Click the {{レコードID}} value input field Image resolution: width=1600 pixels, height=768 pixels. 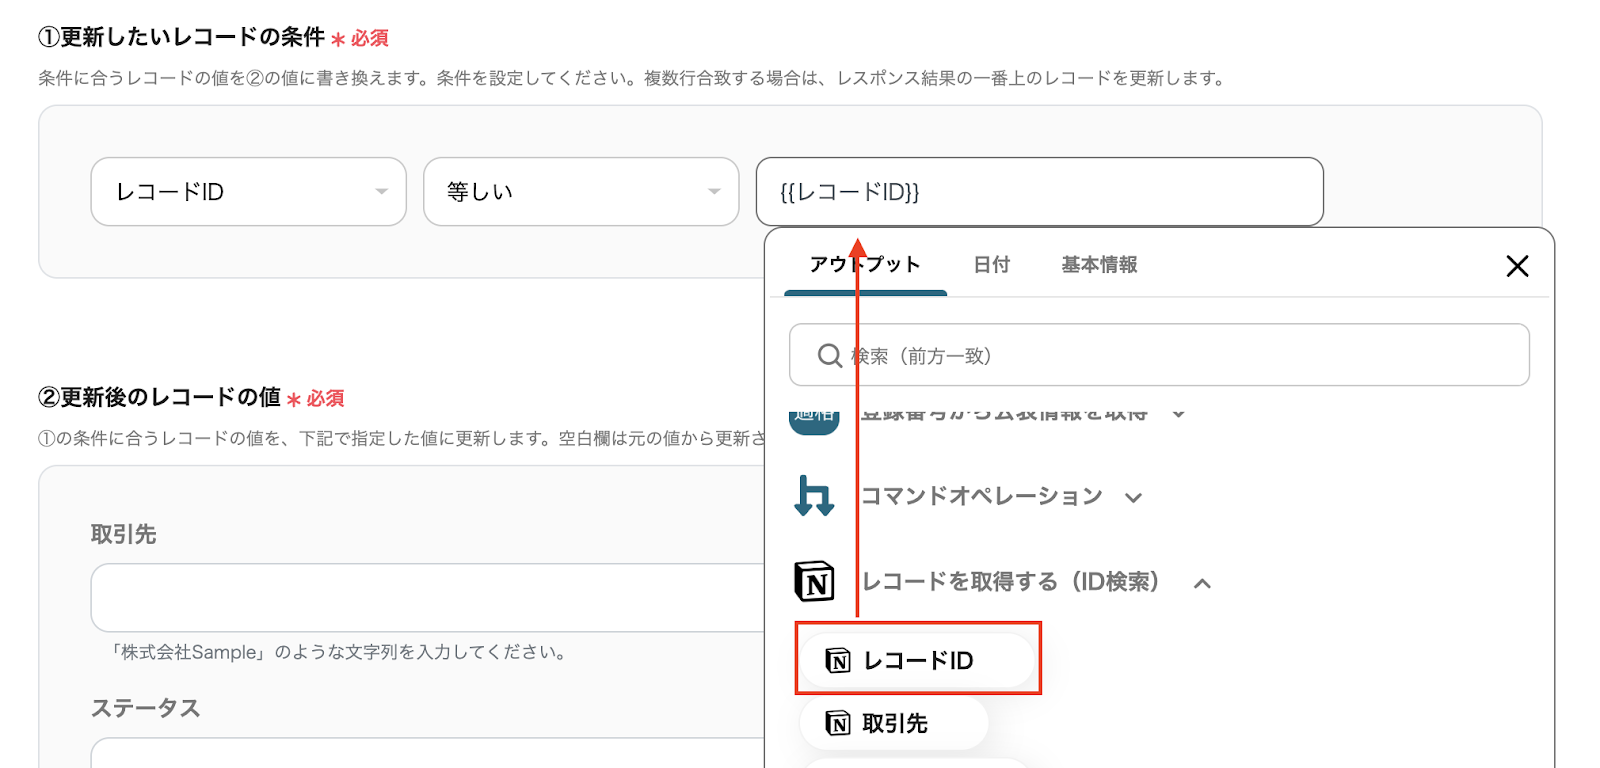click(x=1040, y=192)
